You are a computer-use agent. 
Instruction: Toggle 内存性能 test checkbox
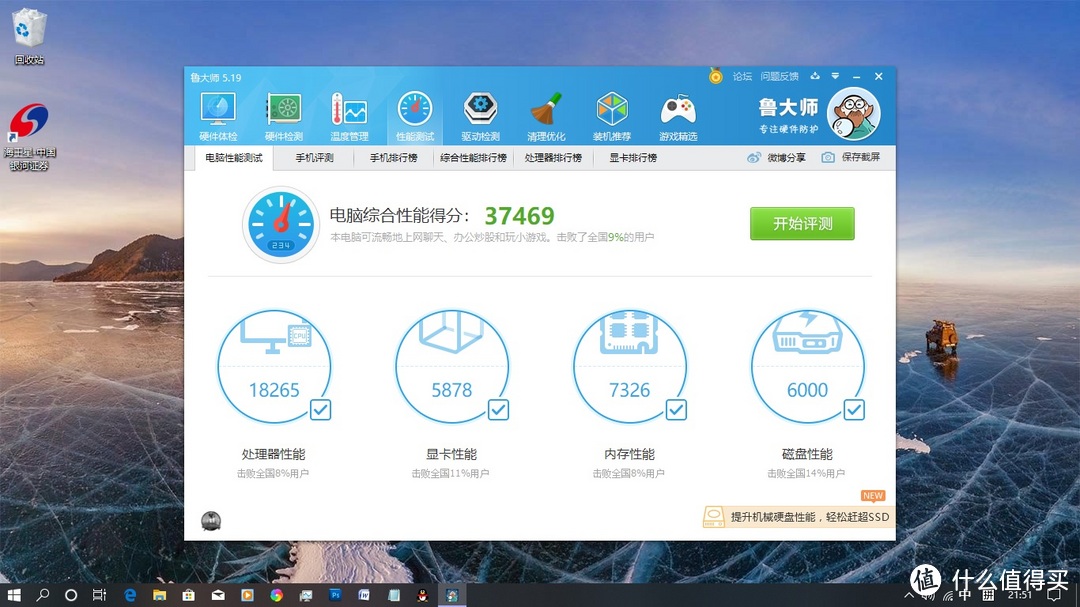tap(676, 410)
